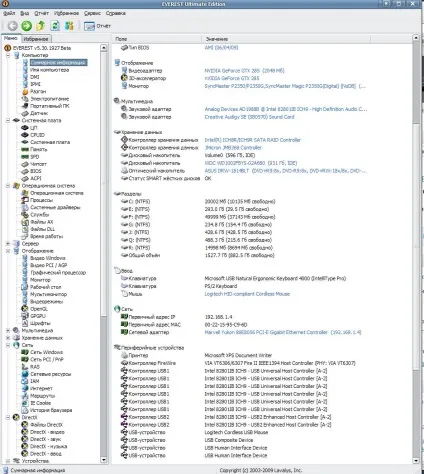Screen dimensions: 424x474
Task: Open the Creative Audigy SE Sound Card link
Action: click(249, 117)
